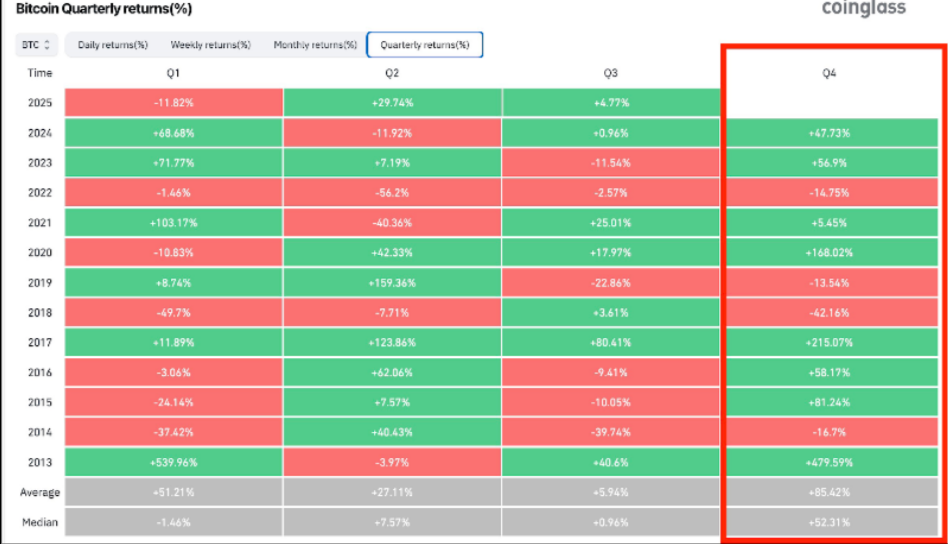The width and height of the screenshot is (948, 544).
Task: Click the Q4 column header
Action: coord(828,73)
